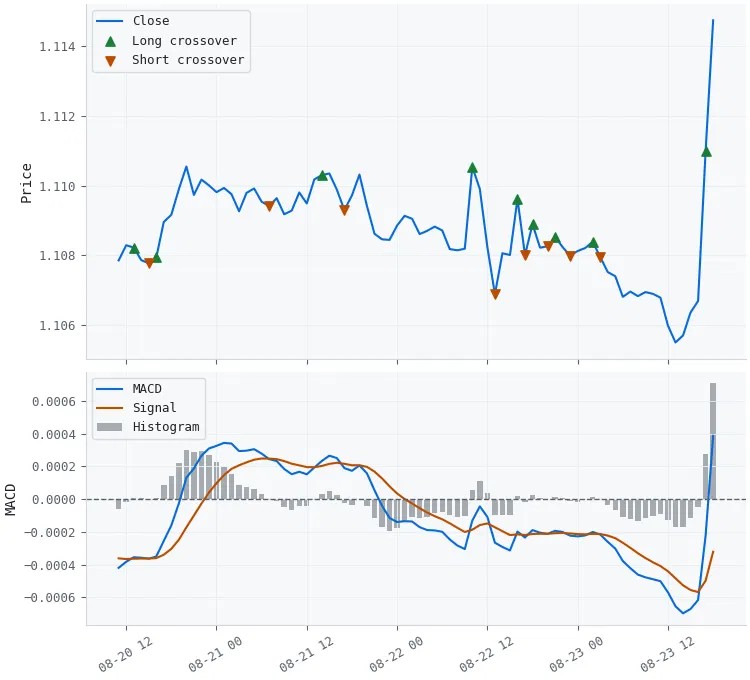Viewport: 750px width, 680px height.
Task: Click the 0.0004 MACD tick label
Action: [54, 435]
